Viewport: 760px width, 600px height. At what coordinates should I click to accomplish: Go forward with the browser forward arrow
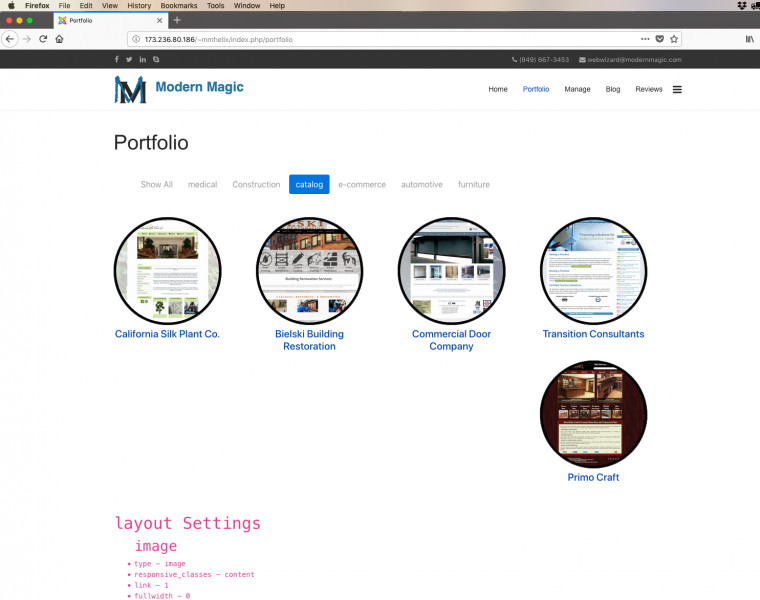[x=27, y=39]
